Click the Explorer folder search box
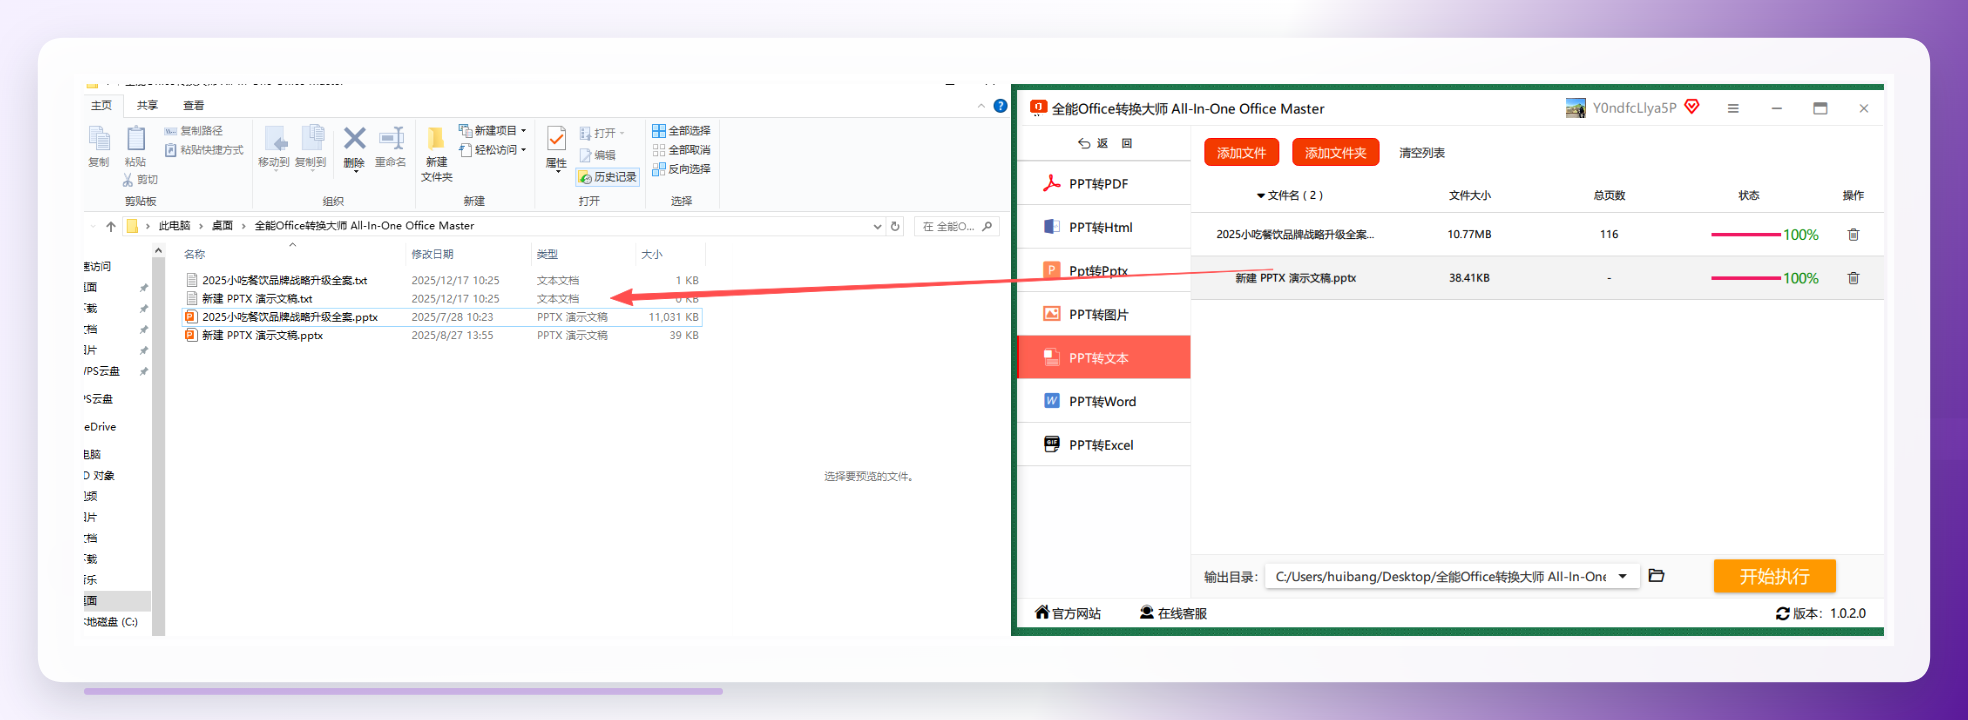The width and height of the screenshot is (1968, 720). click(x=957, y=226)
